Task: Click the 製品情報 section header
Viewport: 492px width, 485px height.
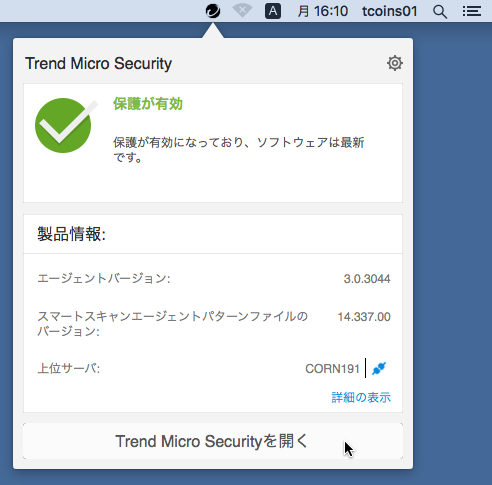Action: pyautogui.click(x=71, y=234)
